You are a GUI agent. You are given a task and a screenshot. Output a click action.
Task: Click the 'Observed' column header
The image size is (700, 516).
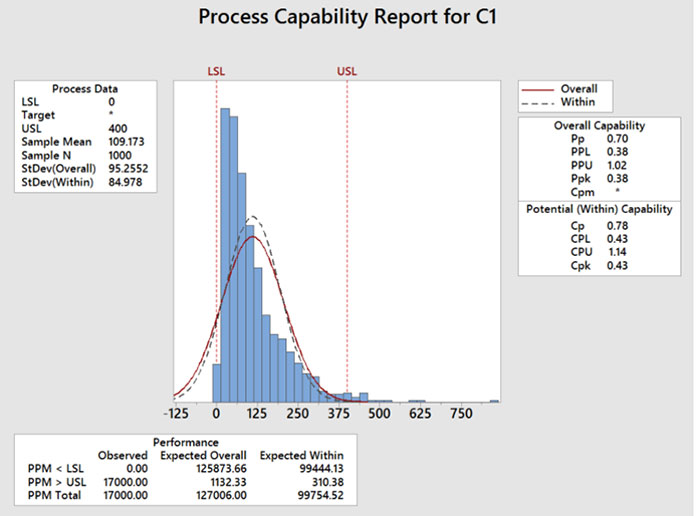123,456
